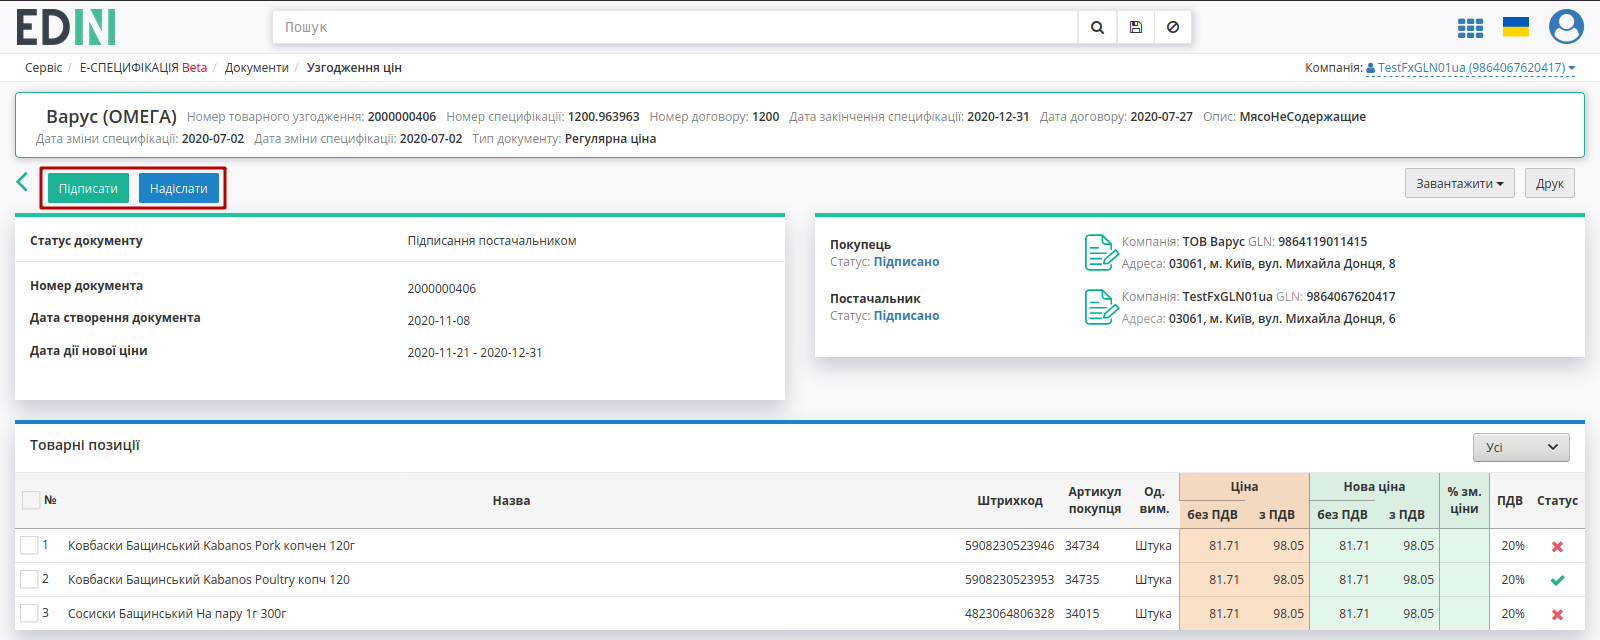Open the Усі filter dropdown
Viewport: 1600px width, 640px height.
(1521, 447)
